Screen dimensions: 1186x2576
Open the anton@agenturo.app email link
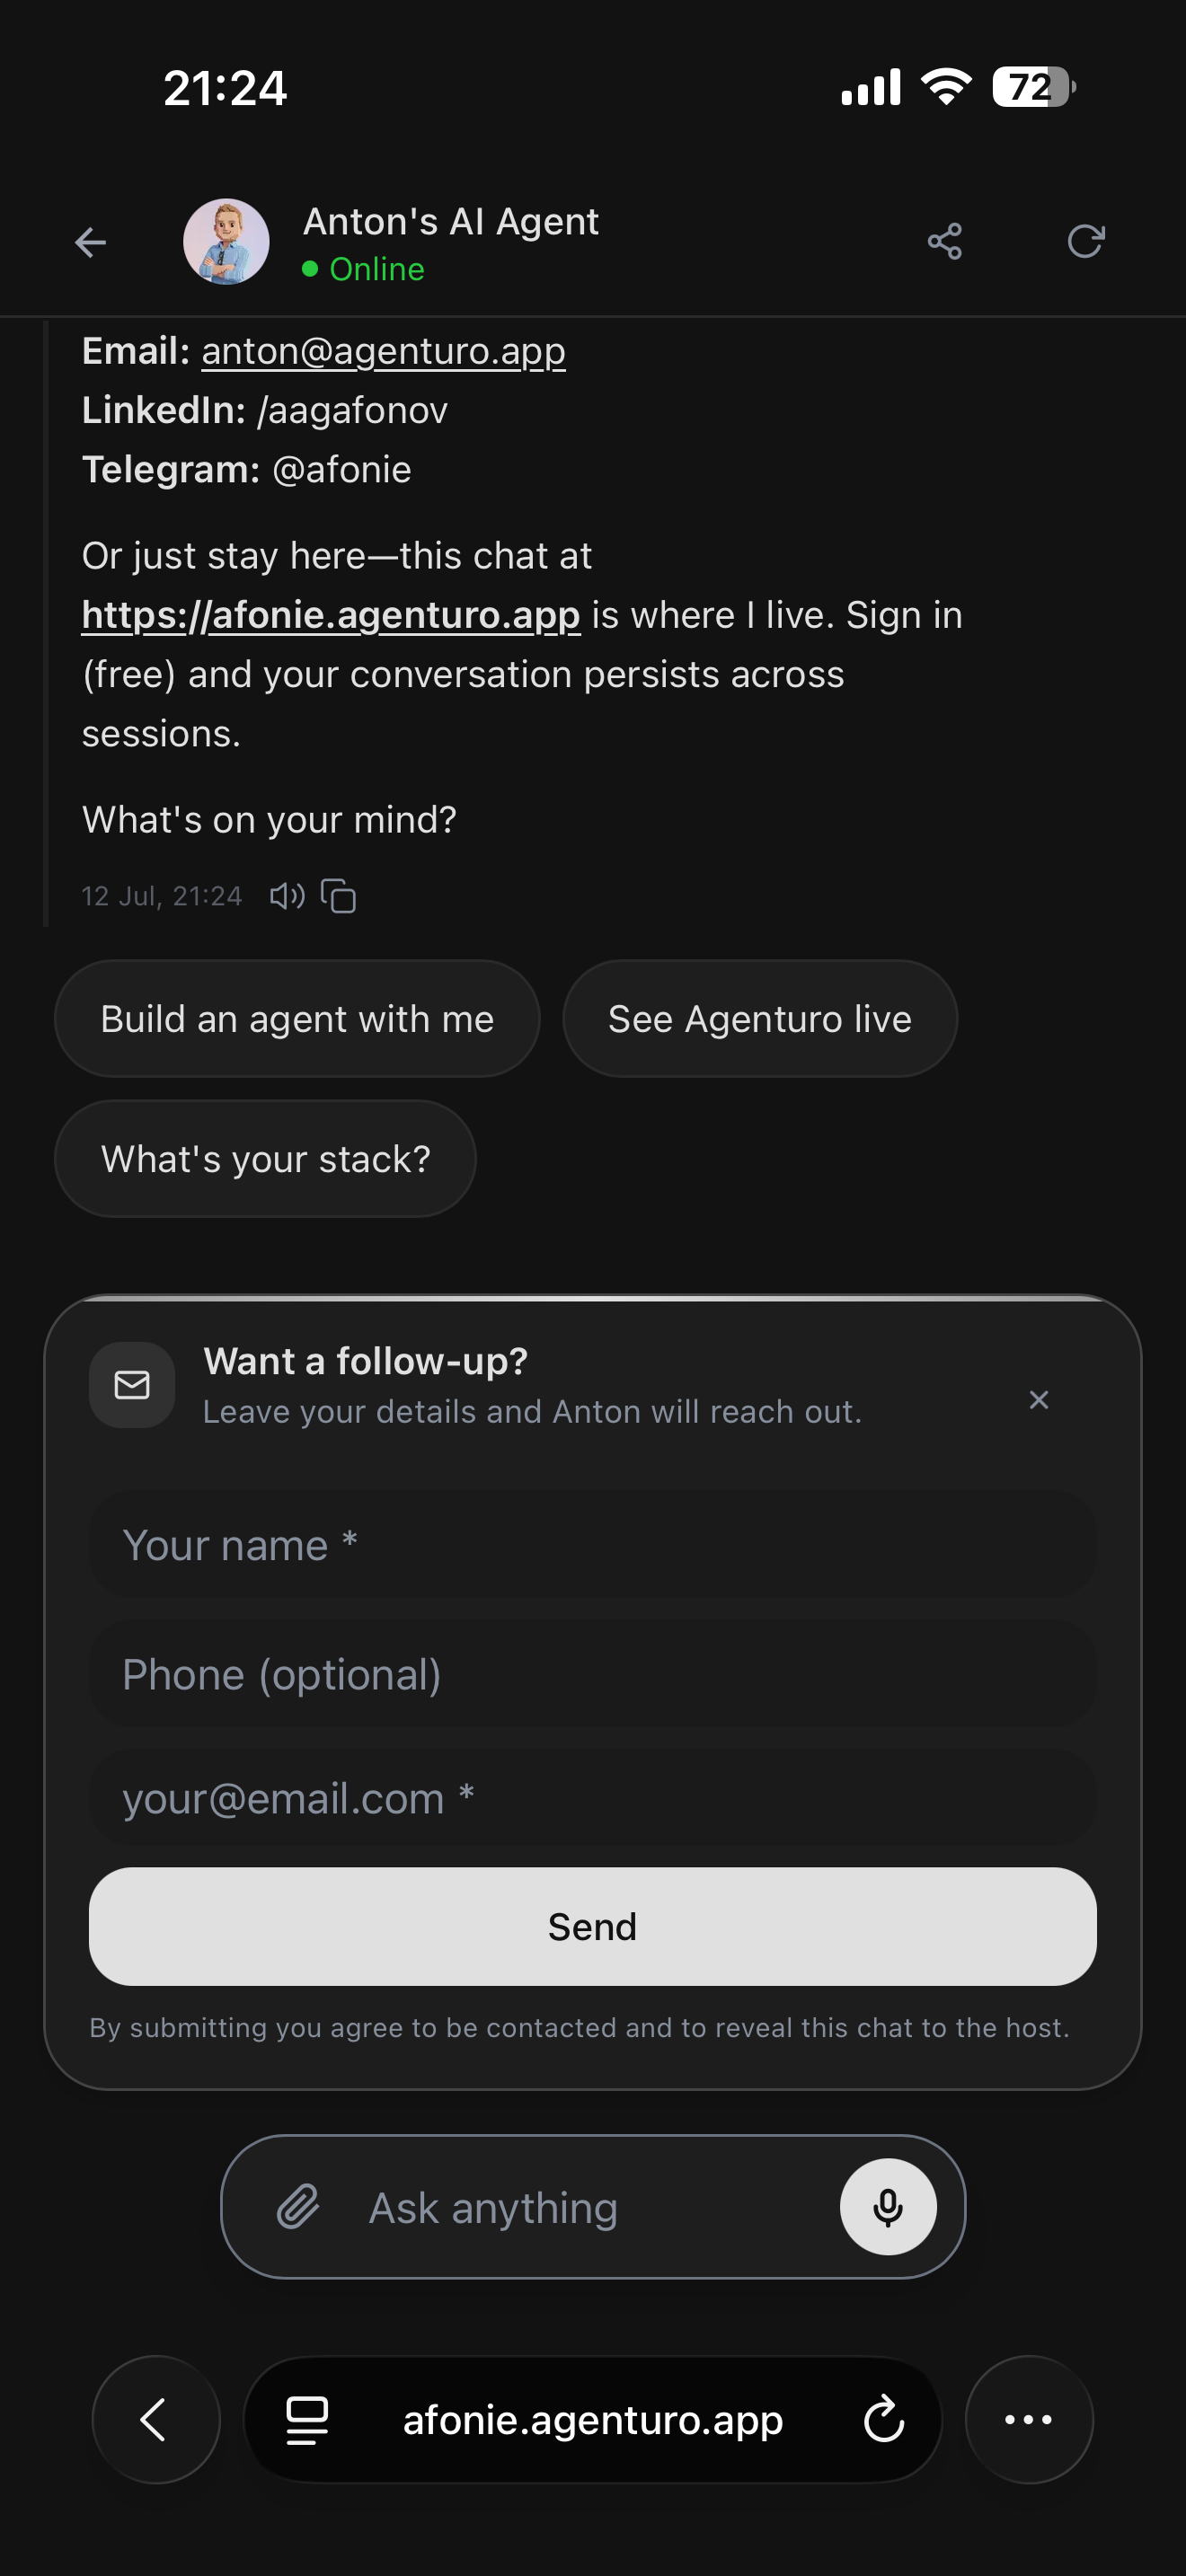[x=383, y=352]
